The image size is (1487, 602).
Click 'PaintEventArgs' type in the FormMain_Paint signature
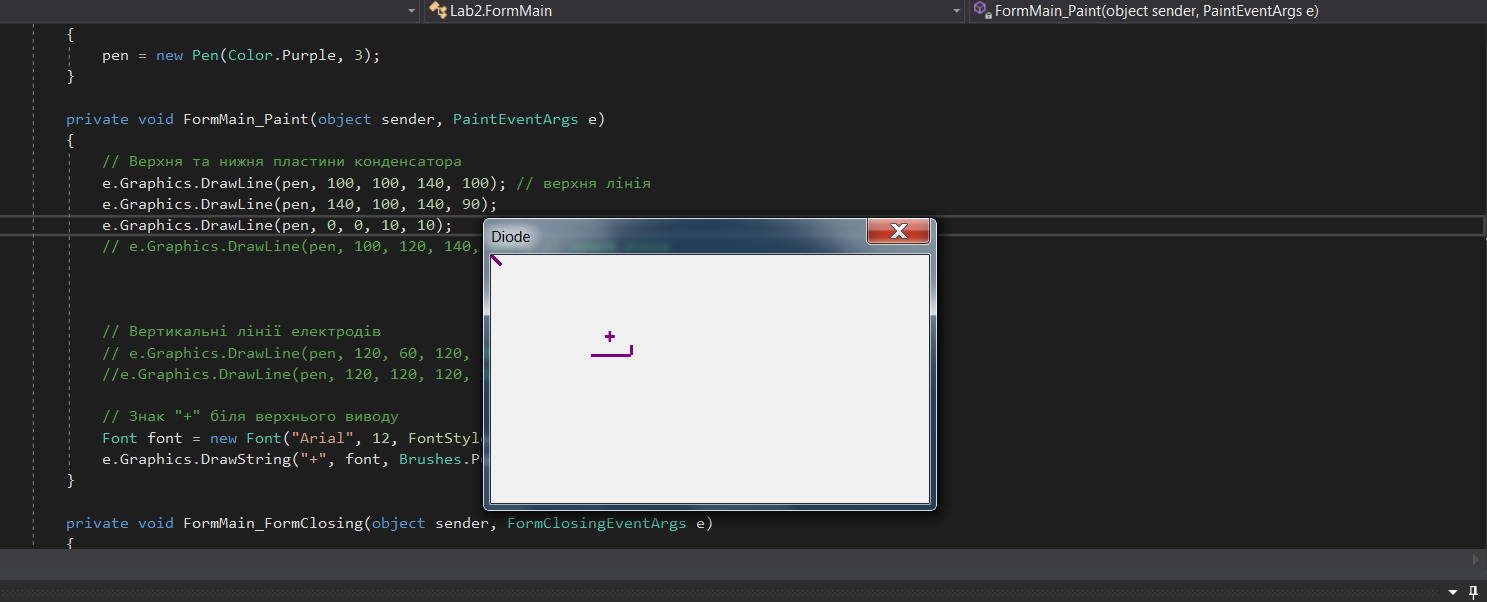515,119
